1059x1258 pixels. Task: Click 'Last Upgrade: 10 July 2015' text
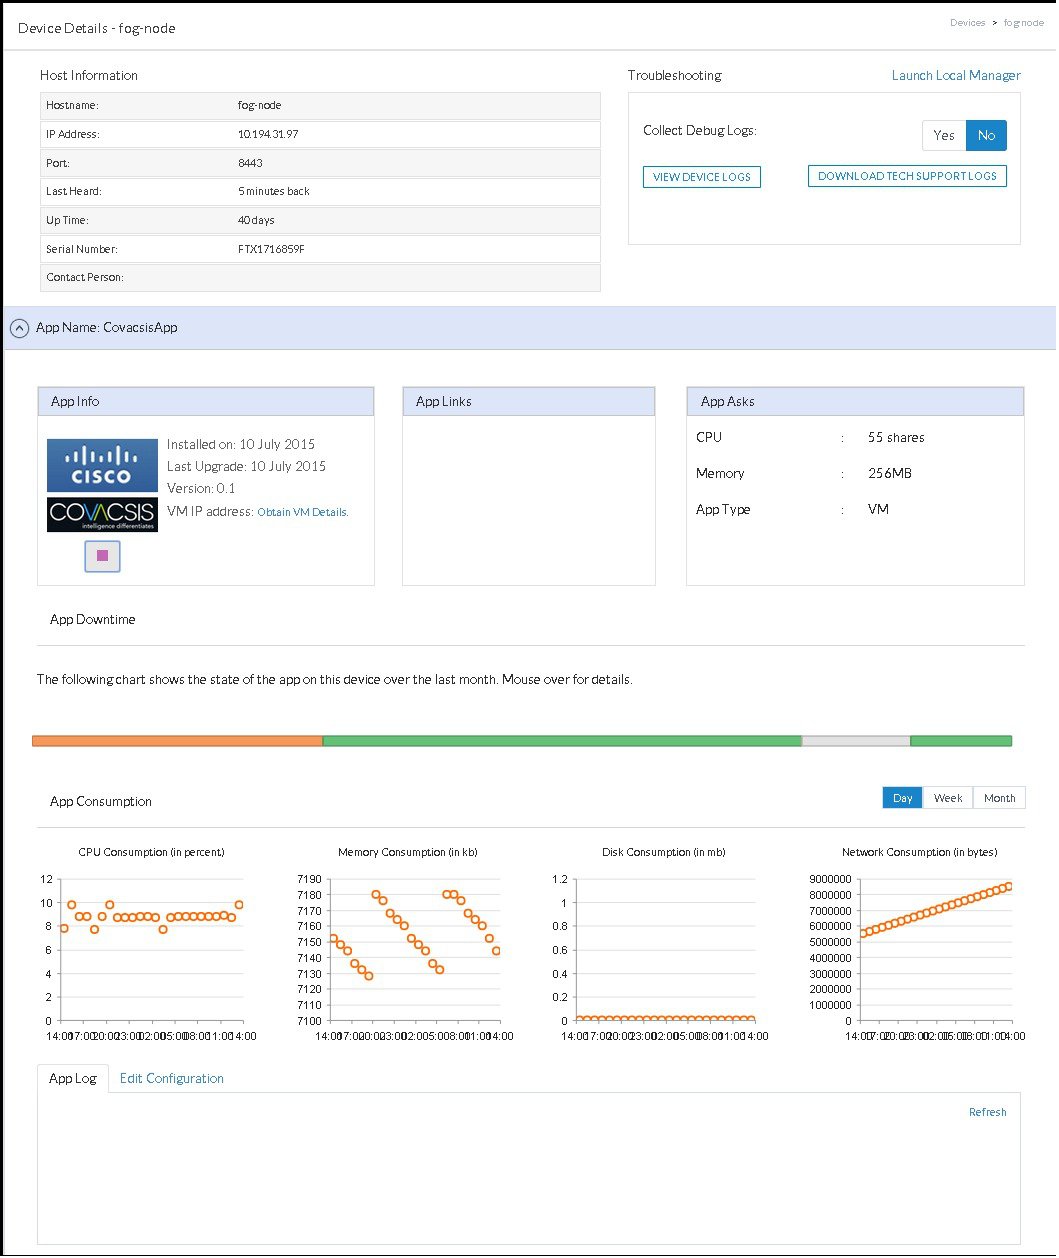click(x=246, y=466)
